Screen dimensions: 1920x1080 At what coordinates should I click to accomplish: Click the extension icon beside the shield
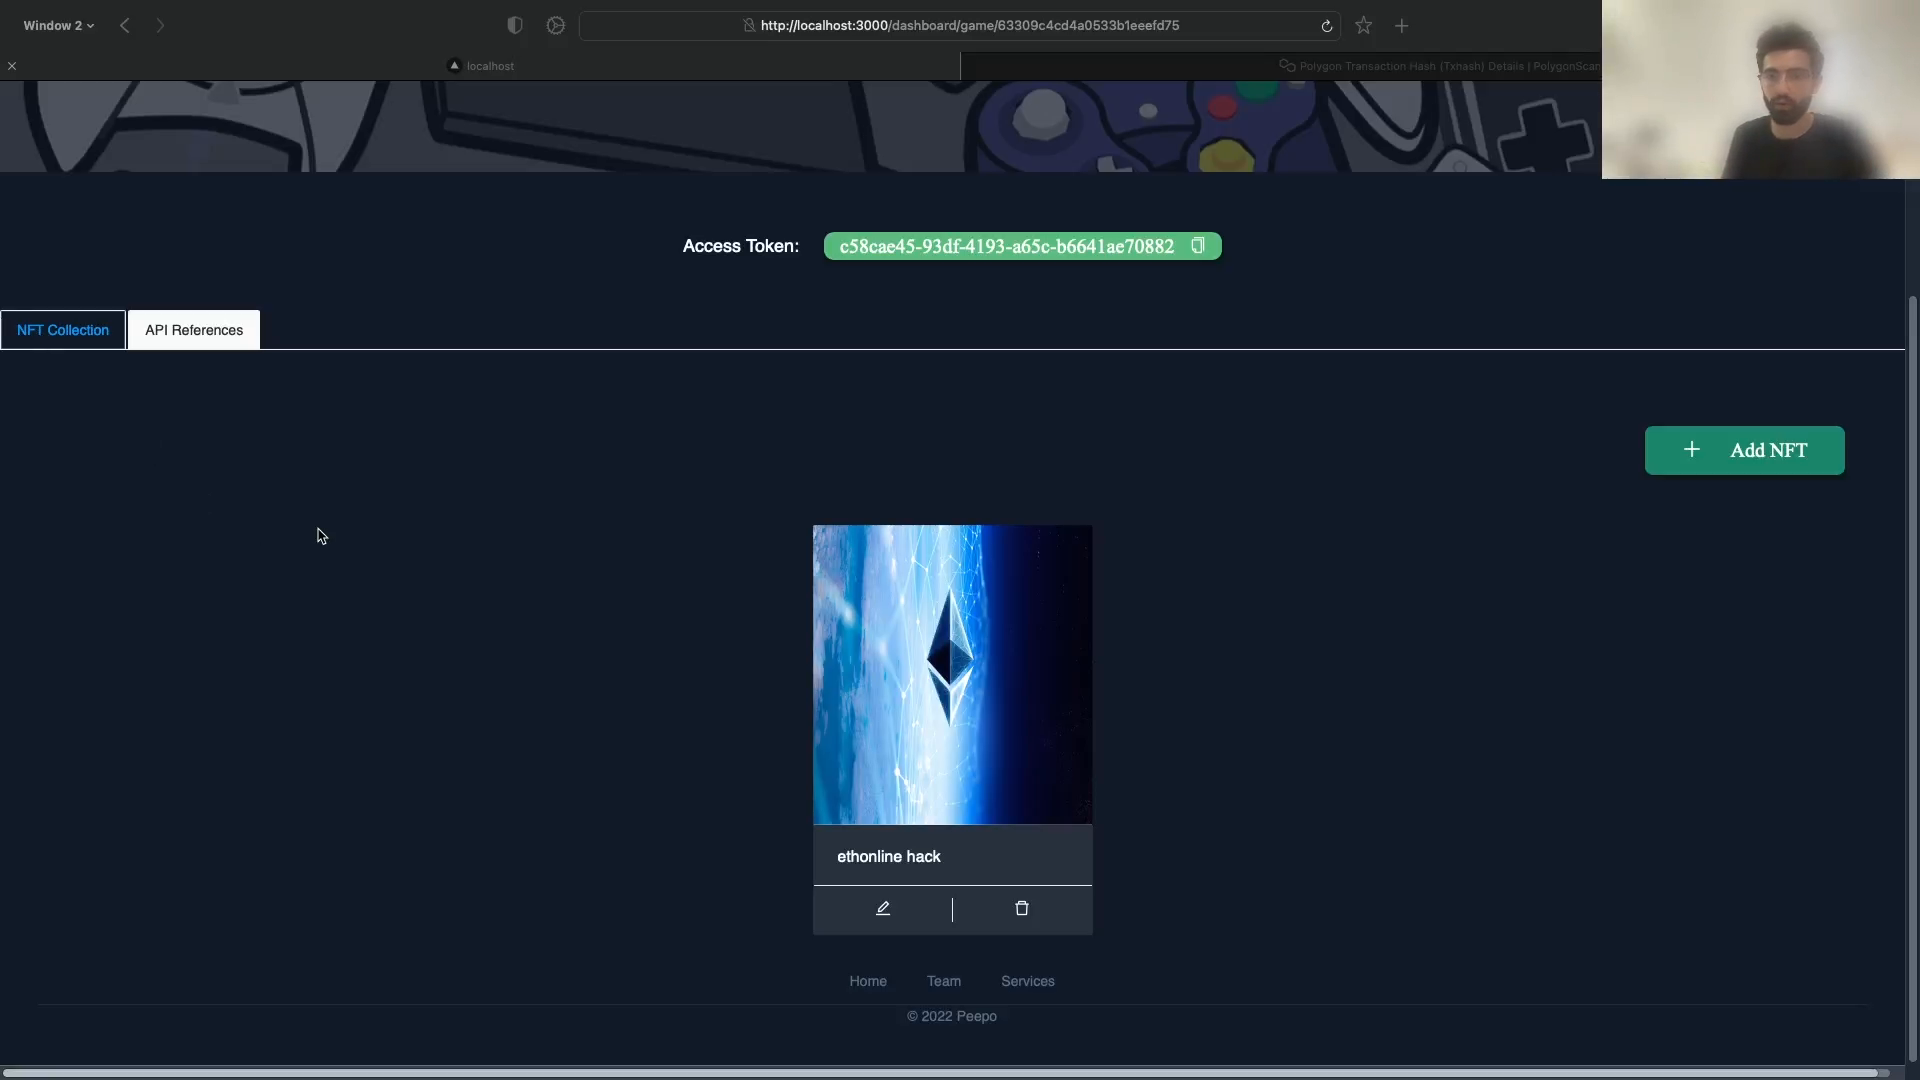(x=556, y=26)
